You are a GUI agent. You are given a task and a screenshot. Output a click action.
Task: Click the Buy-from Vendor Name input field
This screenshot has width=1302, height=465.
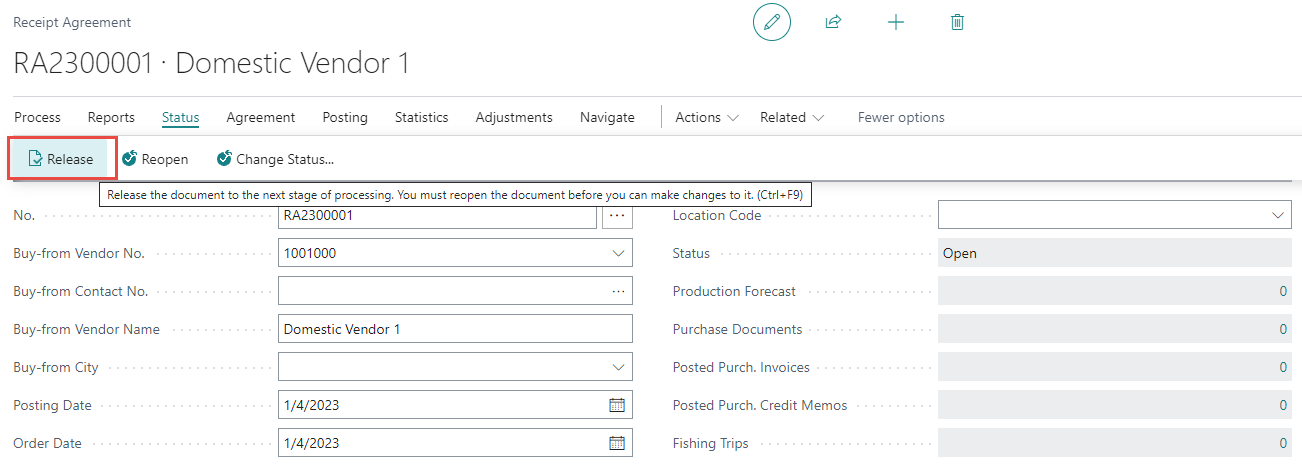[455, 329]
